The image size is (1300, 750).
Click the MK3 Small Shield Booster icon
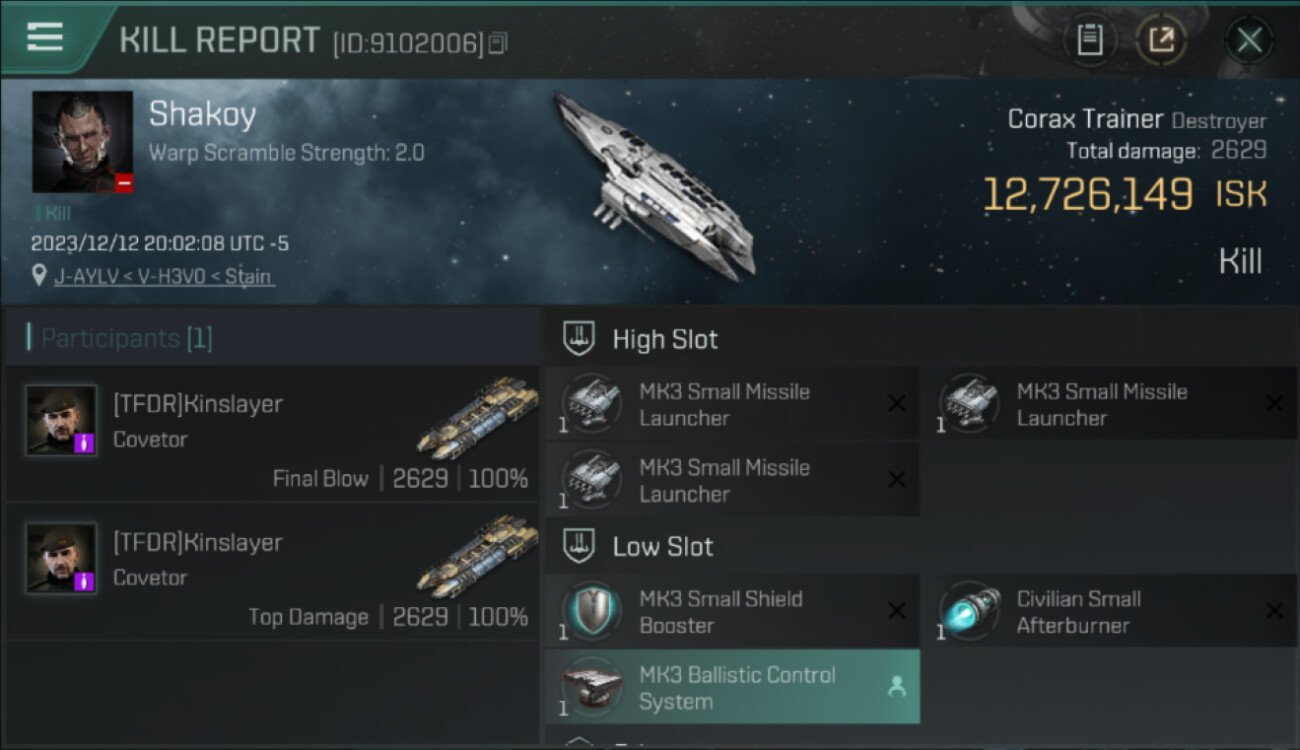(x=590, y=611)
